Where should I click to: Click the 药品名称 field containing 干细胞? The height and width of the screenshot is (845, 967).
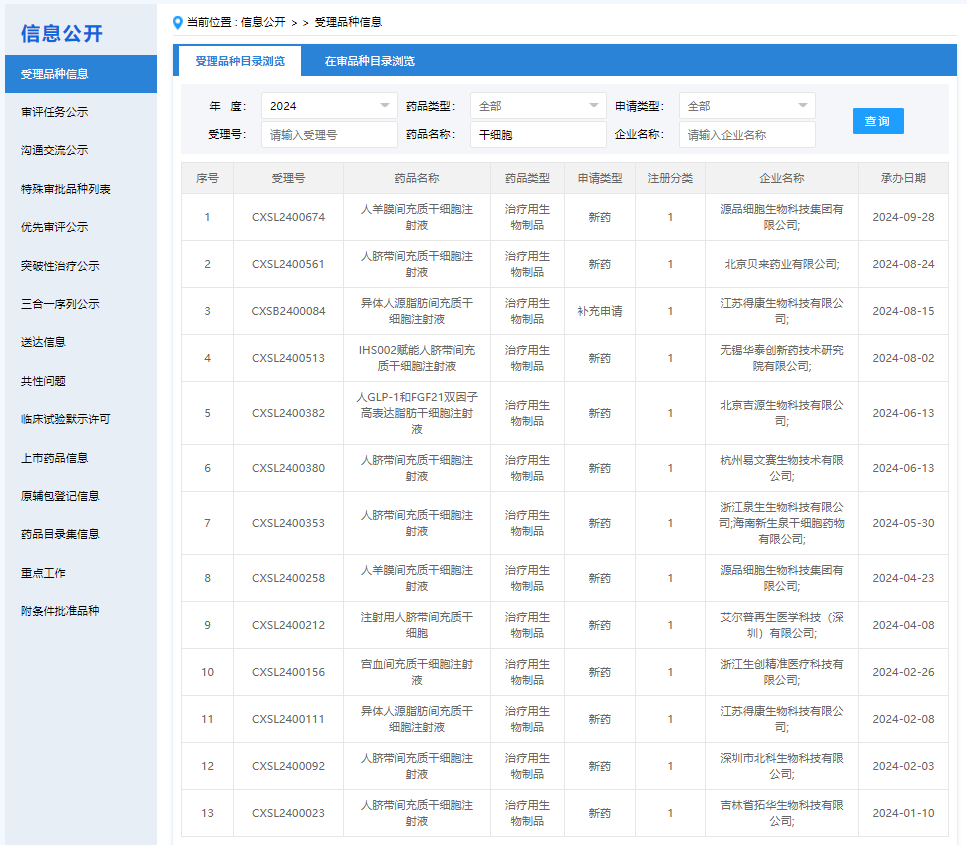pyautogui.click(x=537, y=135)
